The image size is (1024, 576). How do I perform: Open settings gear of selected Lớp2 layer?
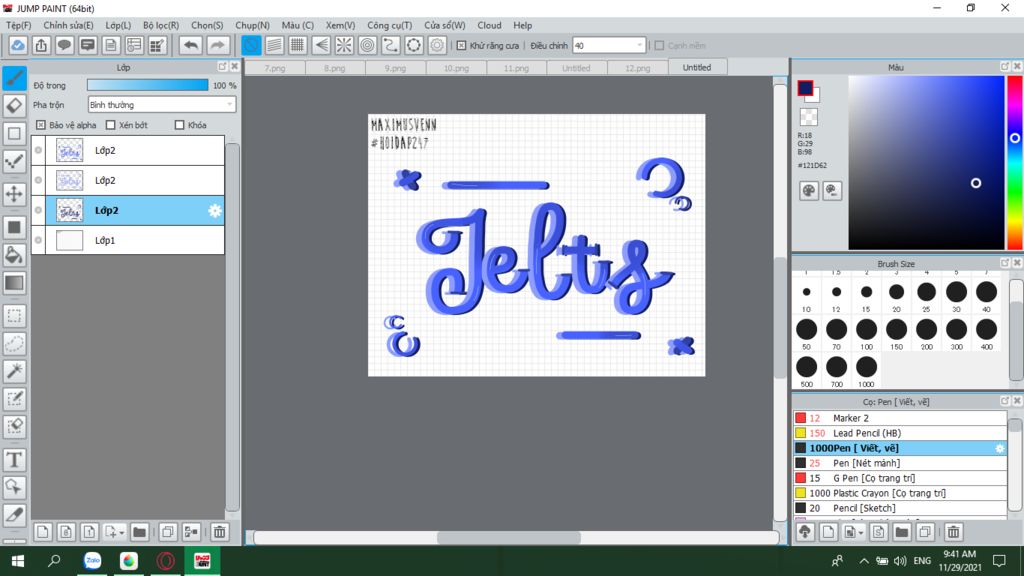pos(214,210)
